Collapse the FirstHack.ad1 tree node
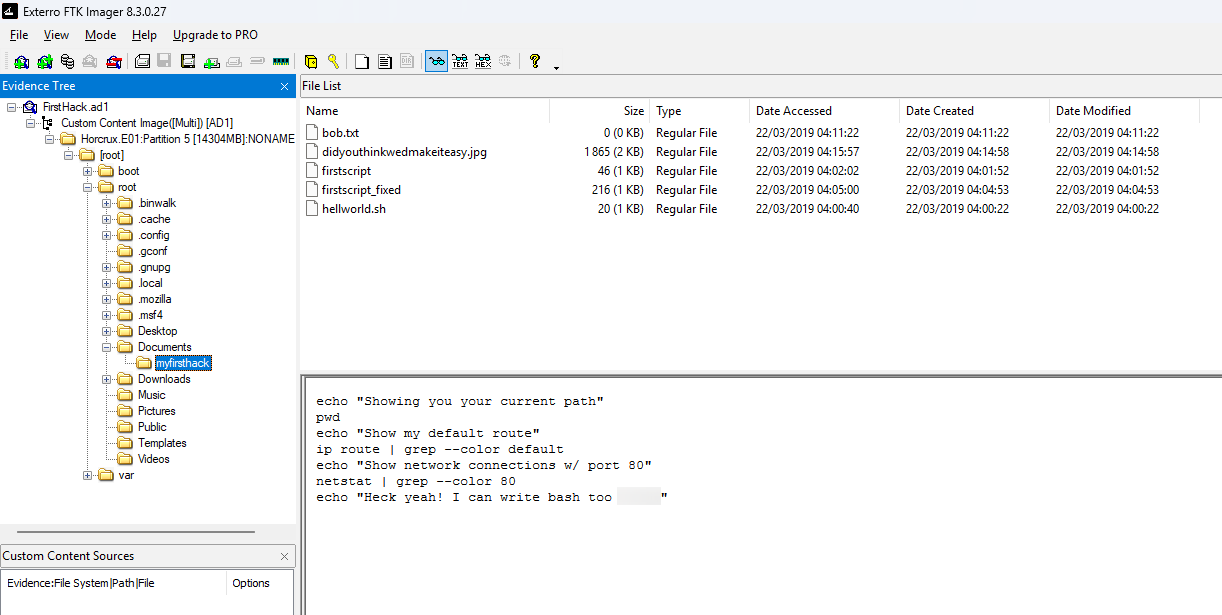The height and width of the screenshot is (615, 1222). coord(11,107)
